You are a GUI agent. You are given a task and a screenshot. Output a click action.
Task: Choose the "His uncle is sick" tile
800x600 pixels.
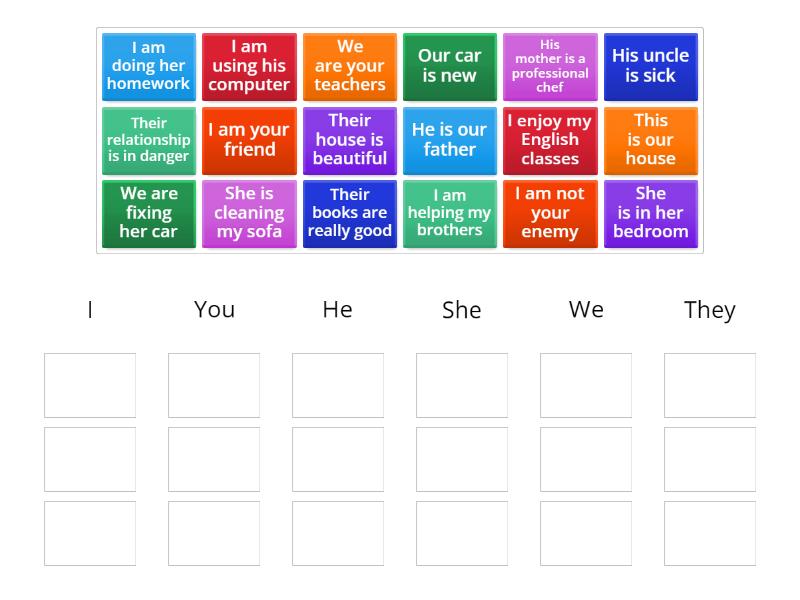tap(650, 67)
